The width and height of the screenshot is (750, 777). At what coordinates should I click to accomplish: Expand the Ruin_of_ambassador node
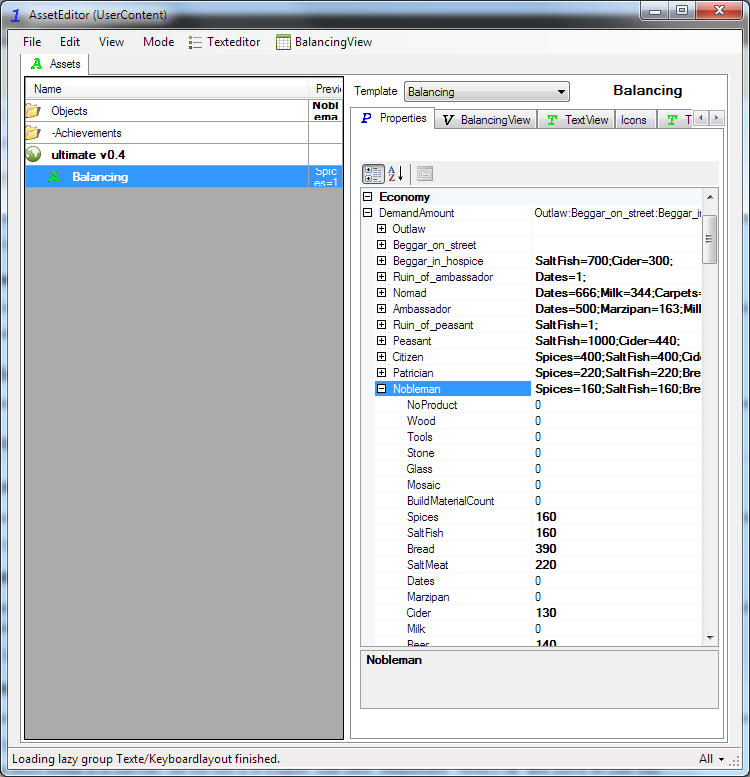[381, 277]
